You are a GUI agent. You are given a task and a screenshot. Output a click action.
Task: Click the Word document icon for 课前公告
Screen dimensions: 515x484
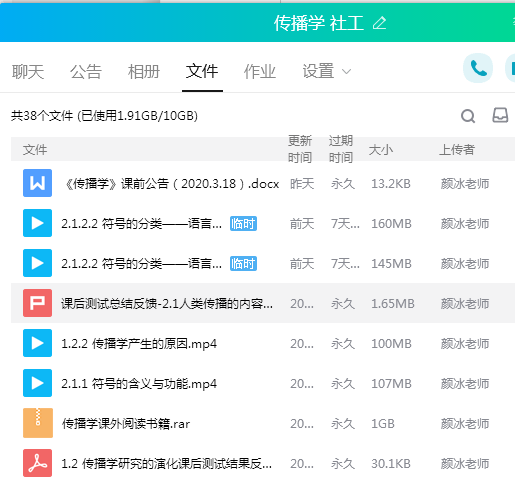37,183
